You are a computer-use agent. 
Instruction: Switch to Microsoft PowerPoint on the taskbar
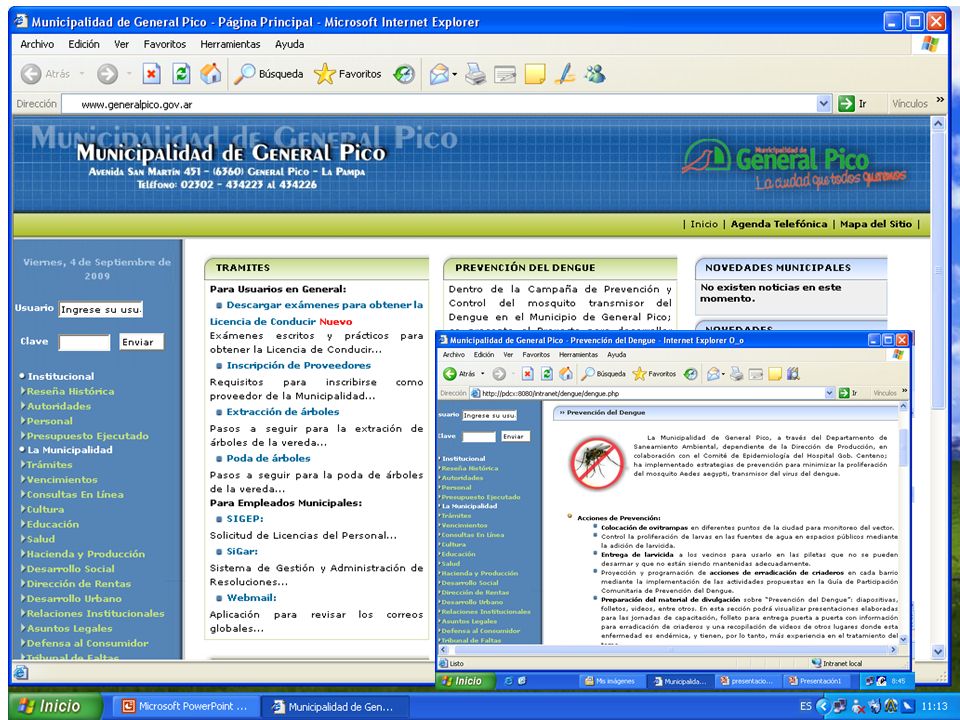click(186, 707)
